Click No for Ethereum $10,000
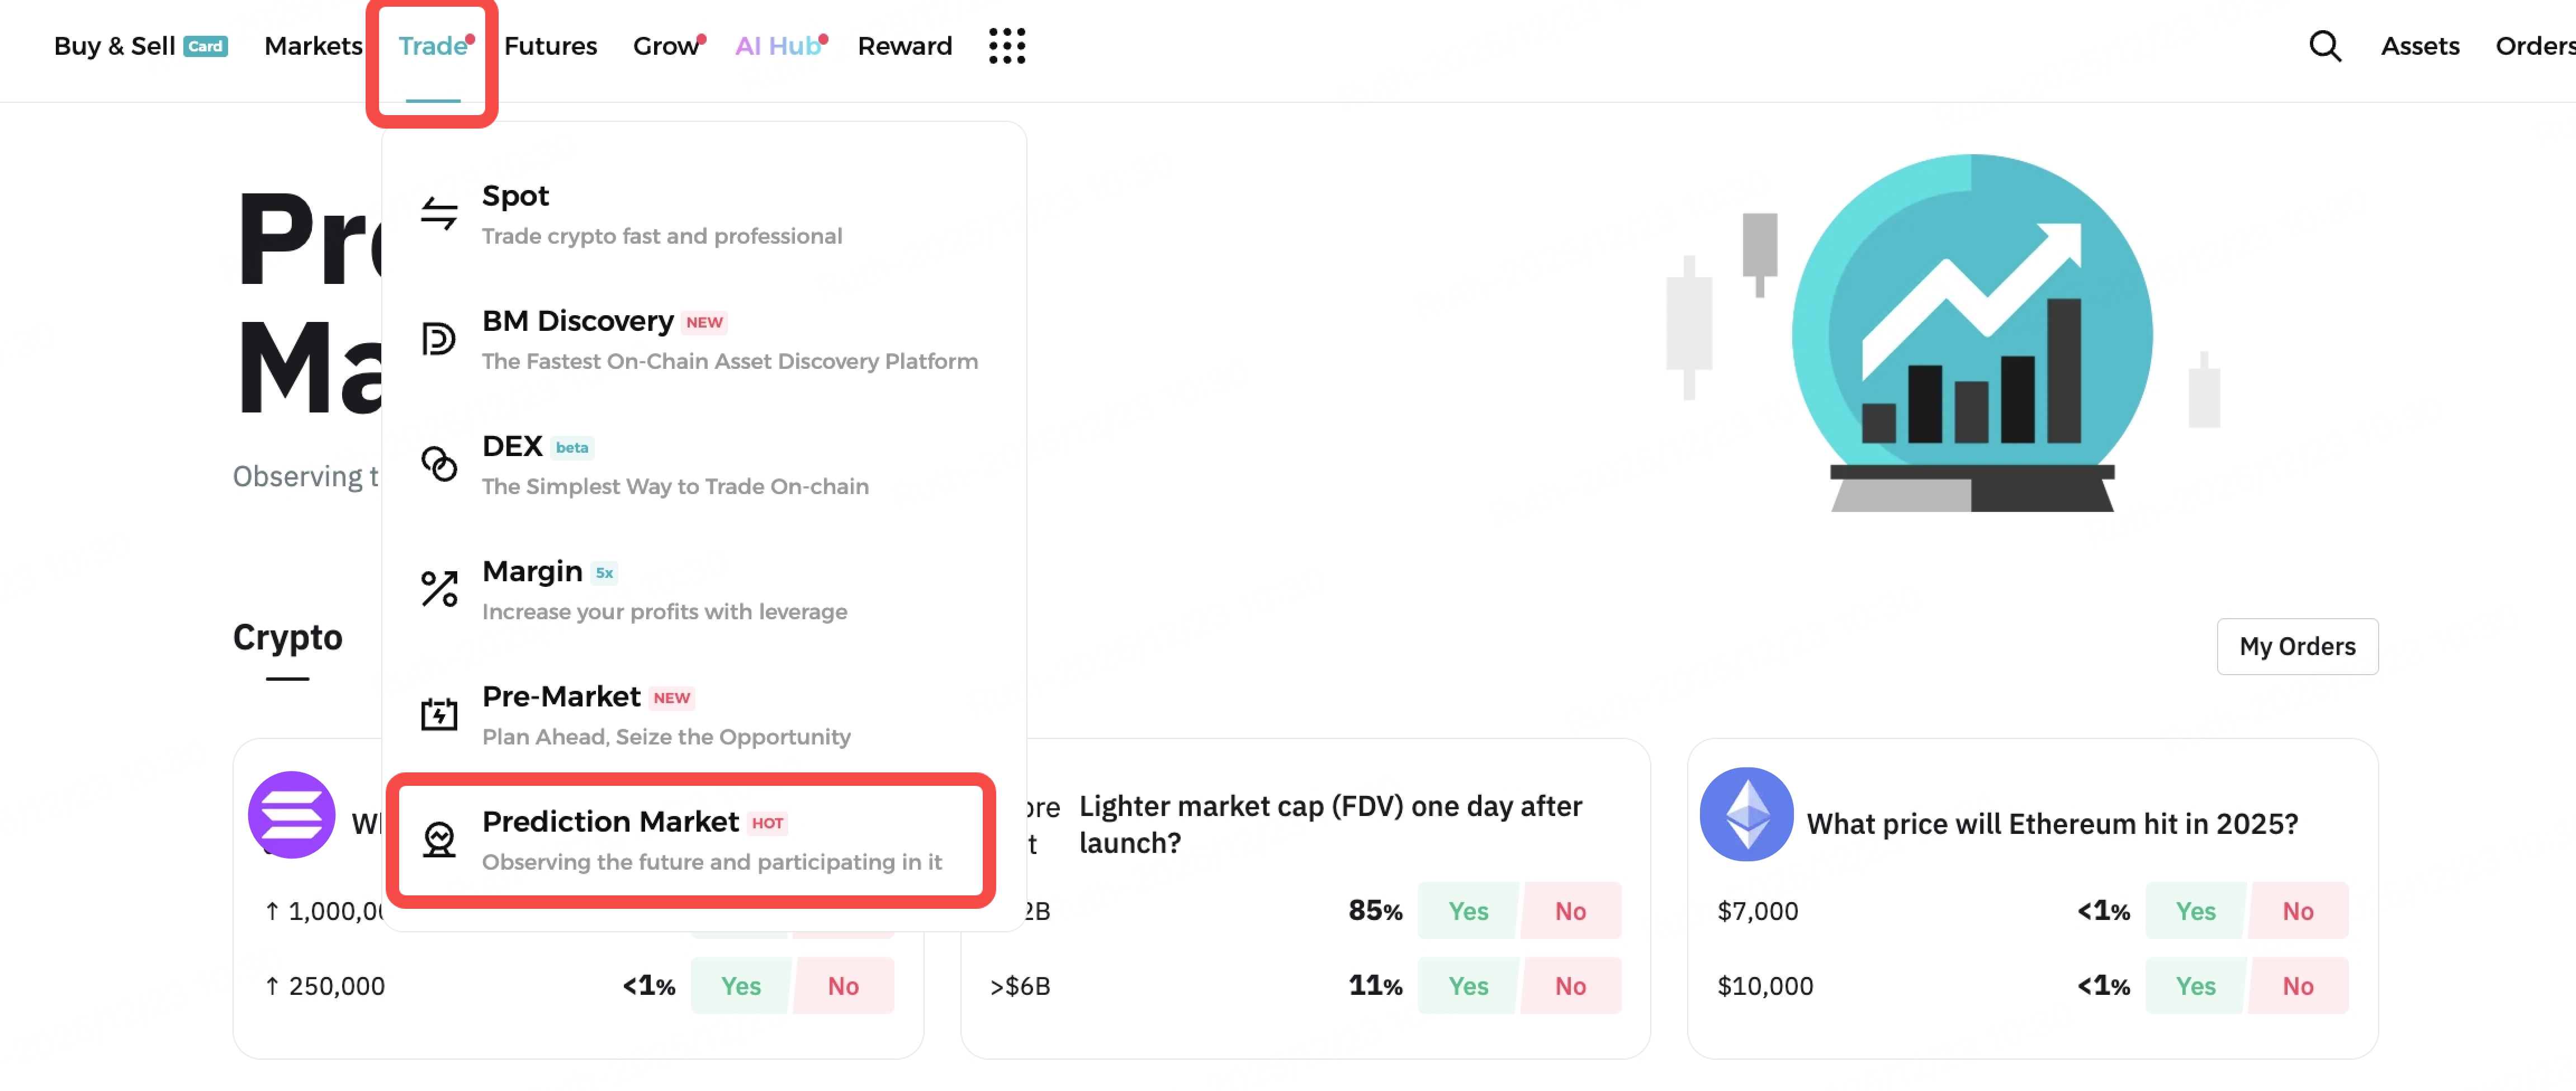The width and height of the screenshot is (2576, 1091). 2298,985
